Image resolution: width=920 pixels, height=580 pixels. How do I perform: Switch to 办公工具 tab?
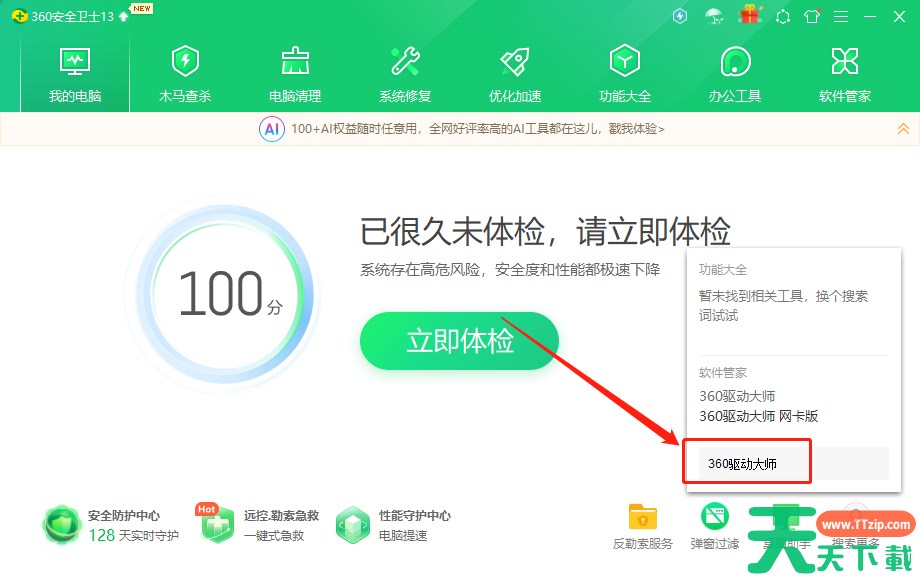coord(735,74)
